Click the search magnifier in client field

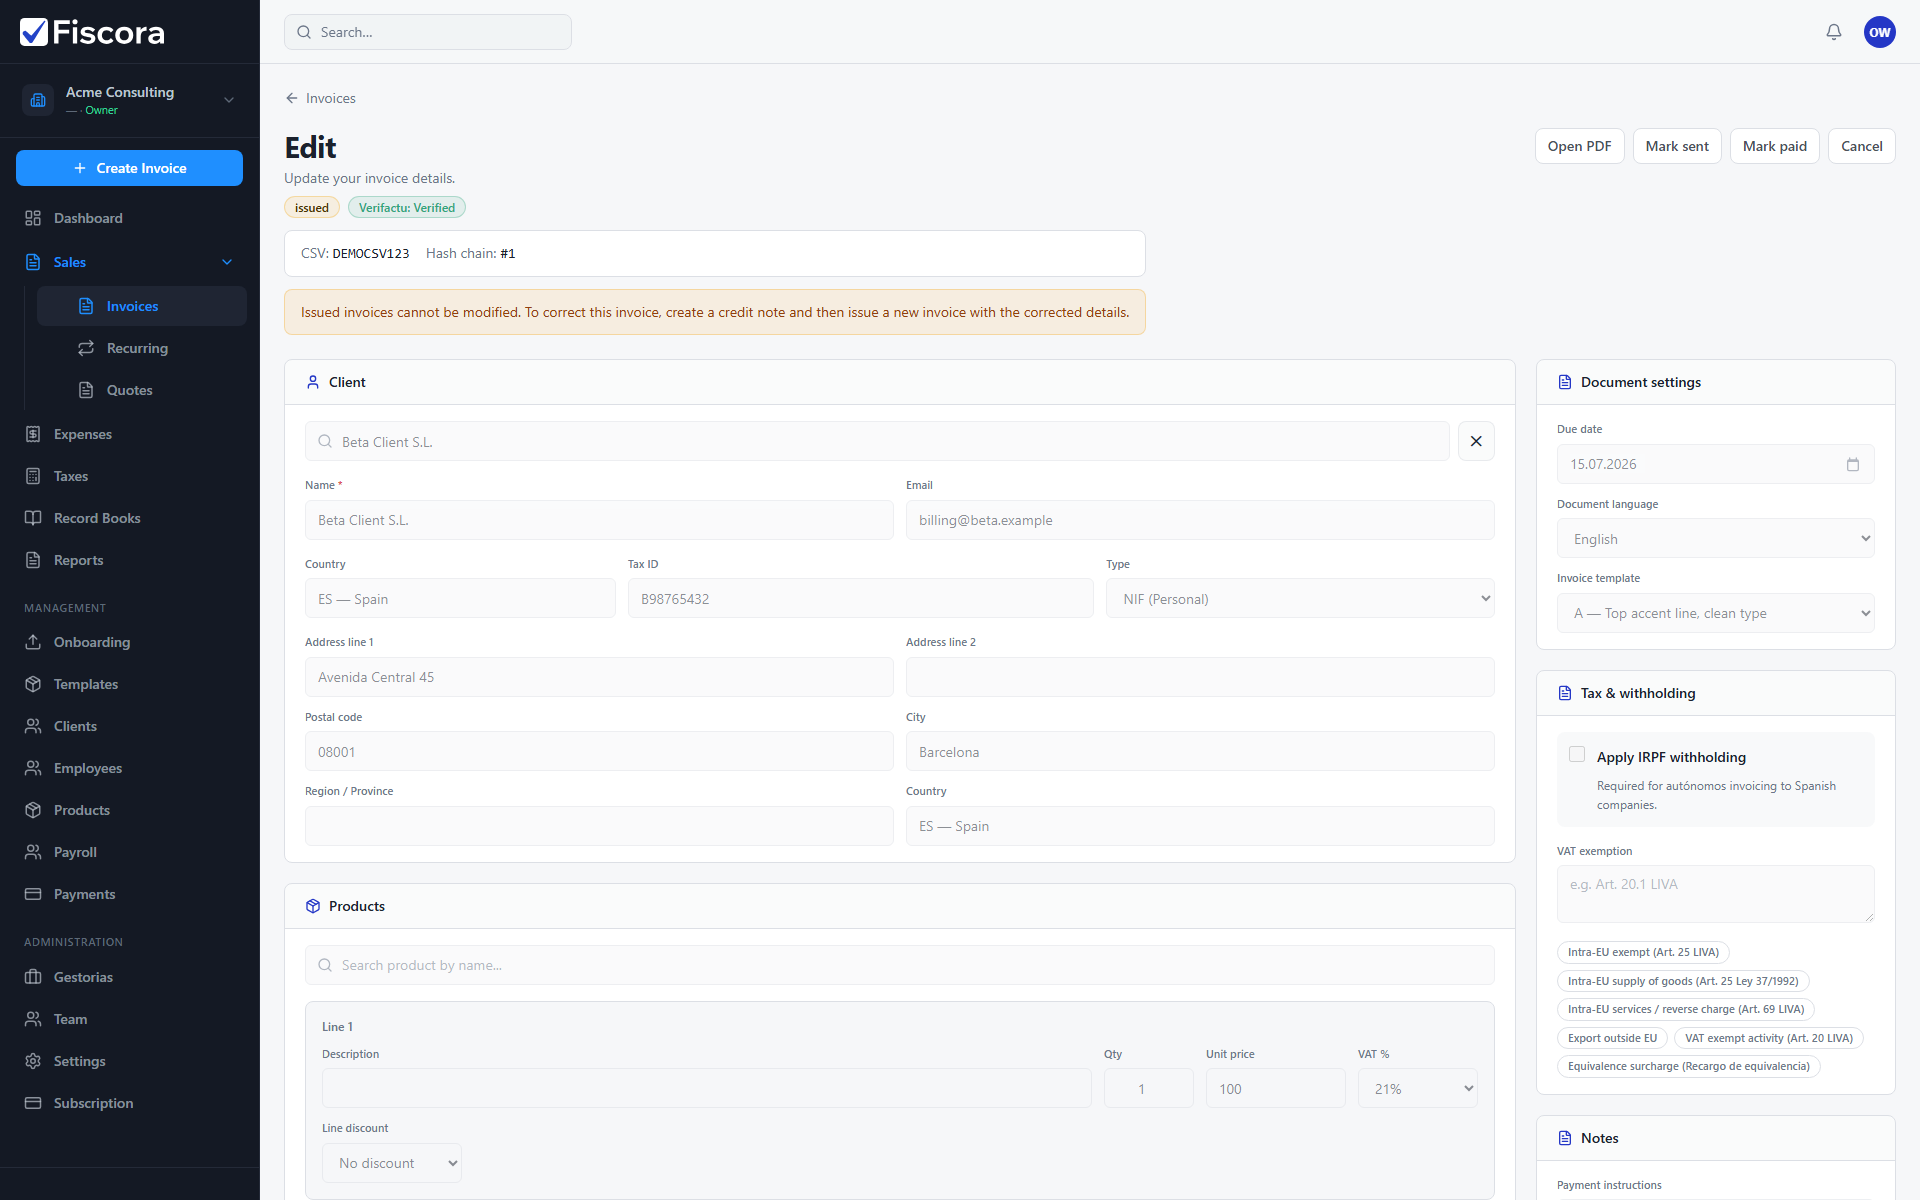(x=325, y=441)
